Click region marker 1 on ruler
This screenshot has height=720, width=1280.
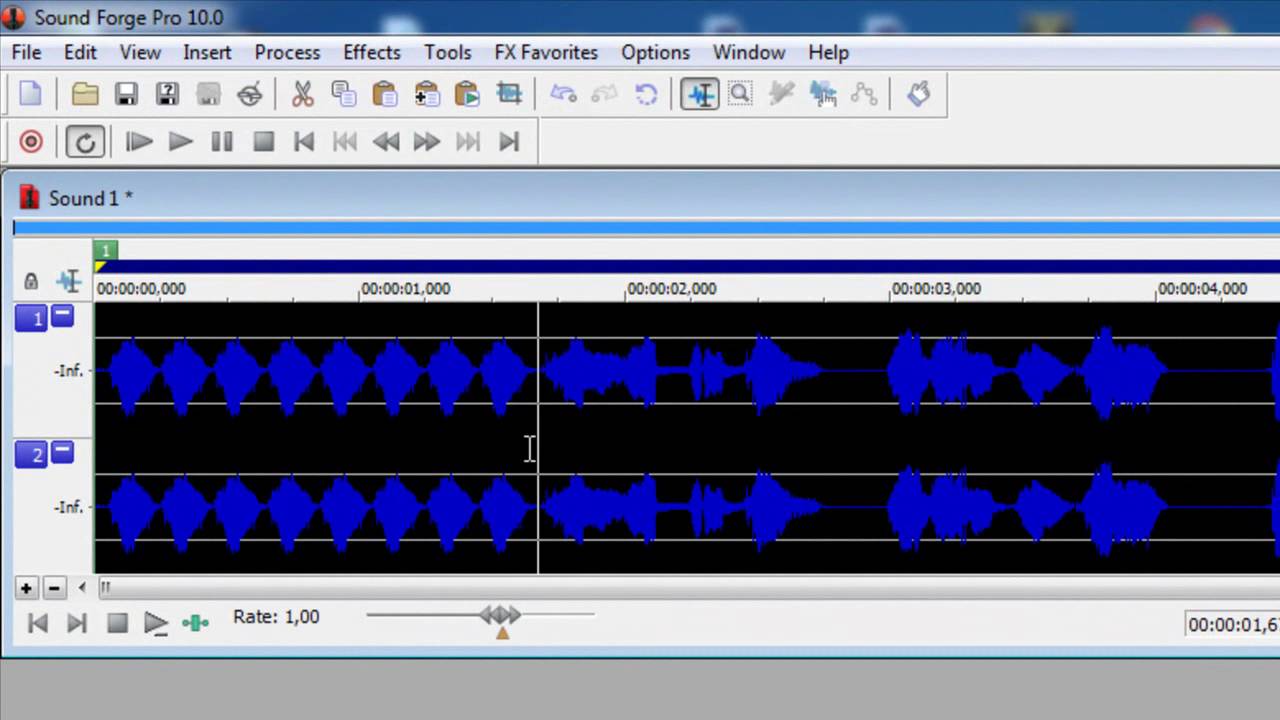click(x=105, y=250)
